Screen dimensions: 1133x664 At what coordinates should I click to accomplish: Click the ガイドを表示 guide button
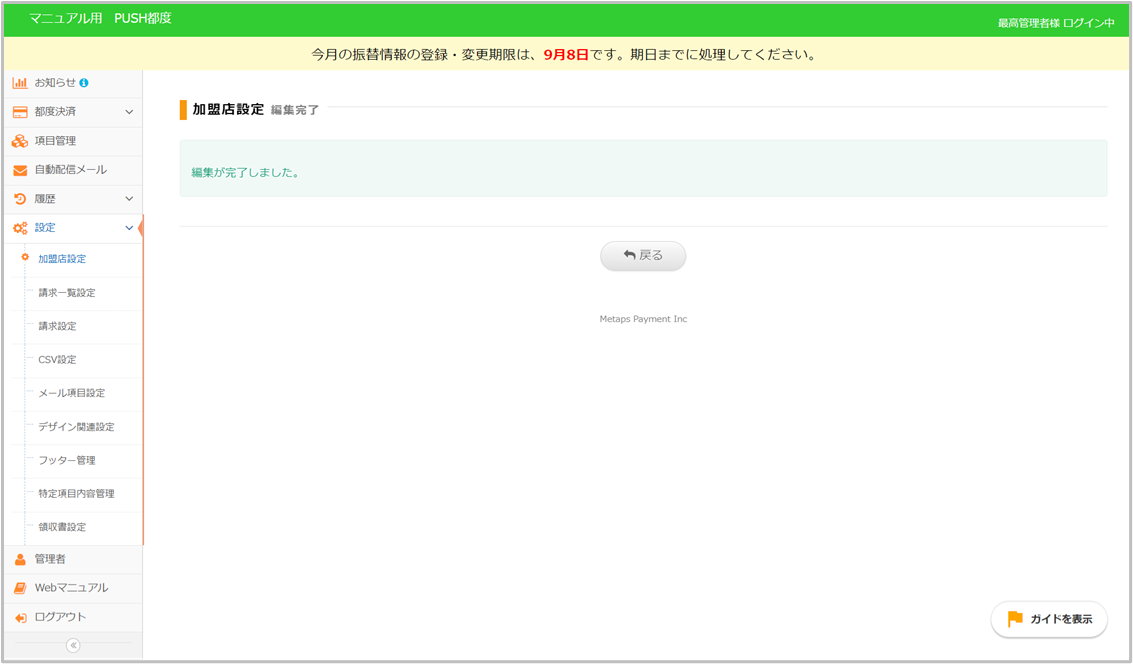tap(1049, 619)
